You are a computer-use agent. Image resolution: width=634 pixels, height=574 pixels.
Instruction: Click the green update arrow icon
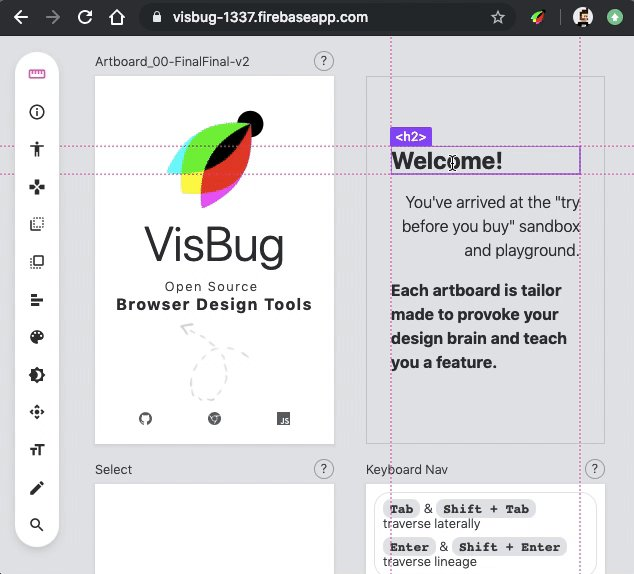coord(615,17)
